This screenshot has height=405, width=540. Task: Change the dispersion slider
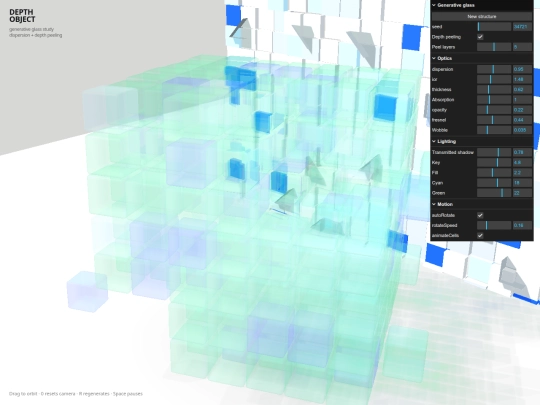point(494,69)
